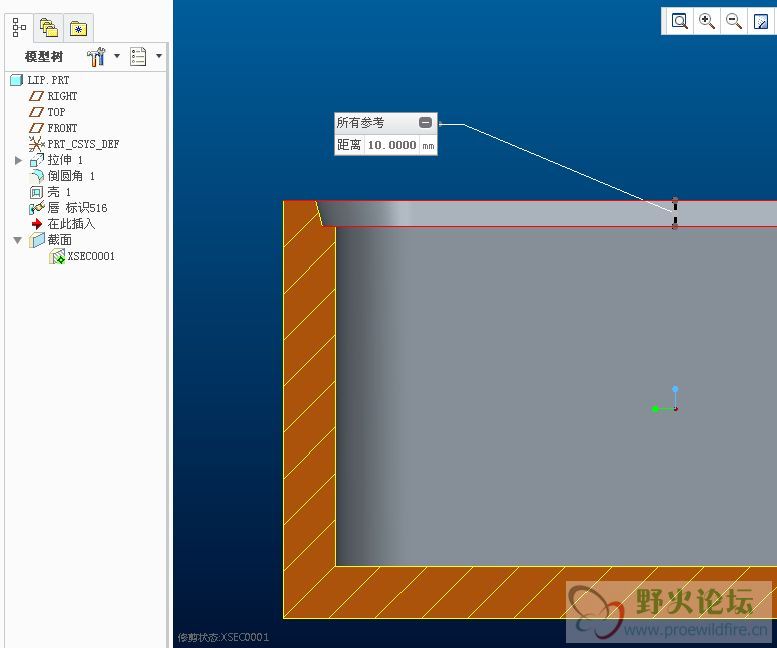The height and width of the screenshot is (648, 777).
Task: Click the 唇 lip feature icon
Action: [x=37, y=208]
